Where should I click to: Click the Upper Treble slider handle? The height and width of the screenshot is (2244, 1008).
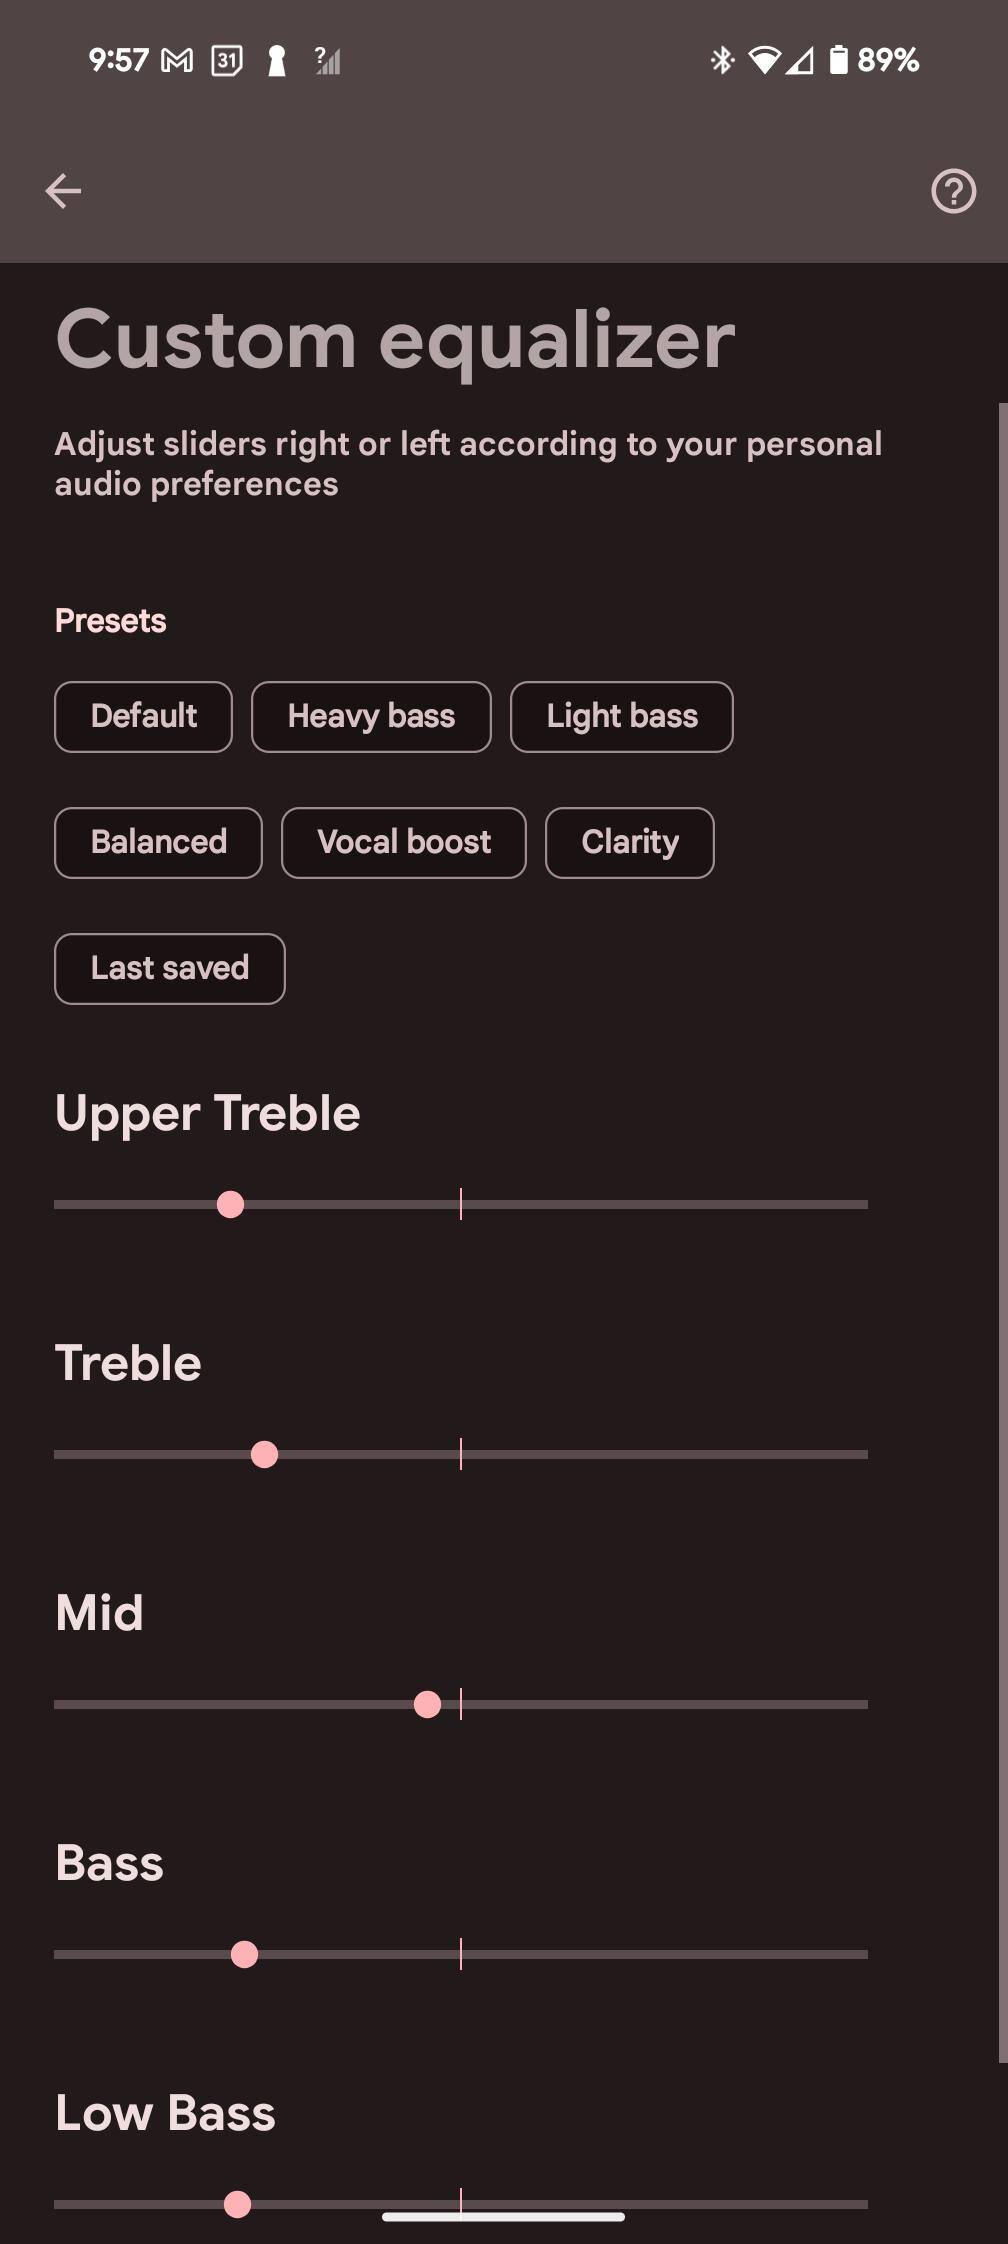[231, 1204]
